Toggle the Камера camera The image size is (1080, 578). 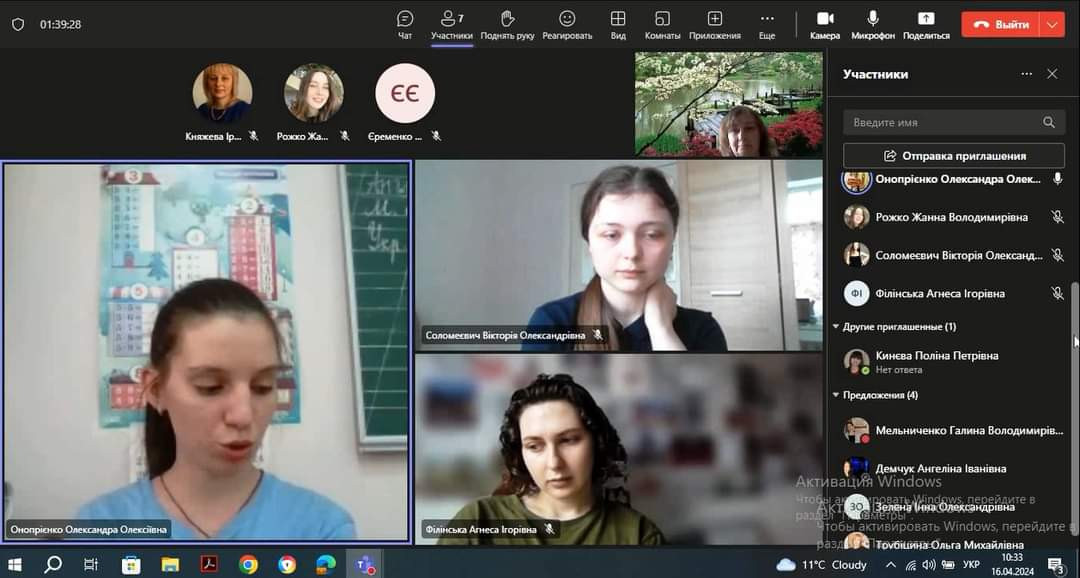point(824,25)
